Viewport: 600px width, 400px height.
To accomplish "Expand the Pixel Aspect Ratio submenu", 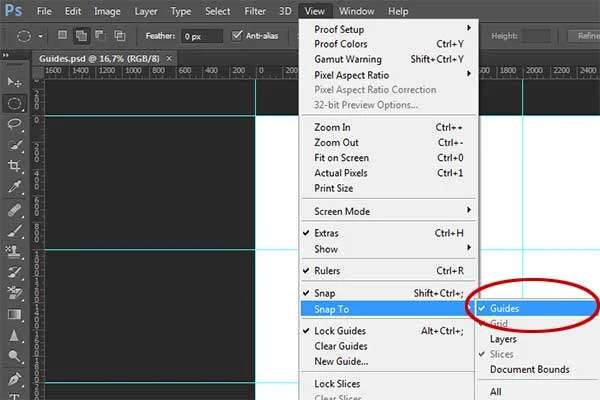I will 388,75.
